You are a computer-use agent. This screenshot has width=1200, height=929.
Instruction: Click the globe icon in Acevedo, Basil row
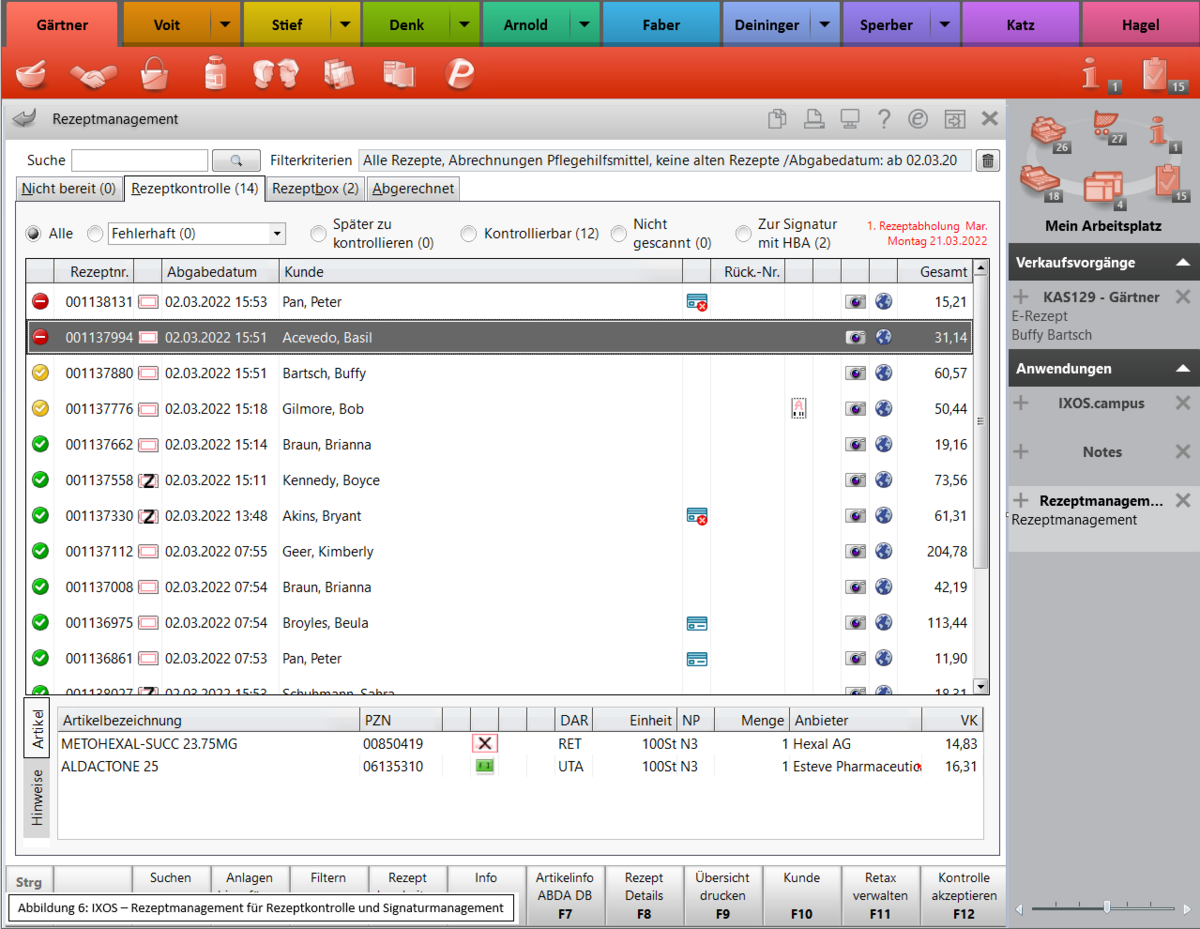(x=883, y=338)
